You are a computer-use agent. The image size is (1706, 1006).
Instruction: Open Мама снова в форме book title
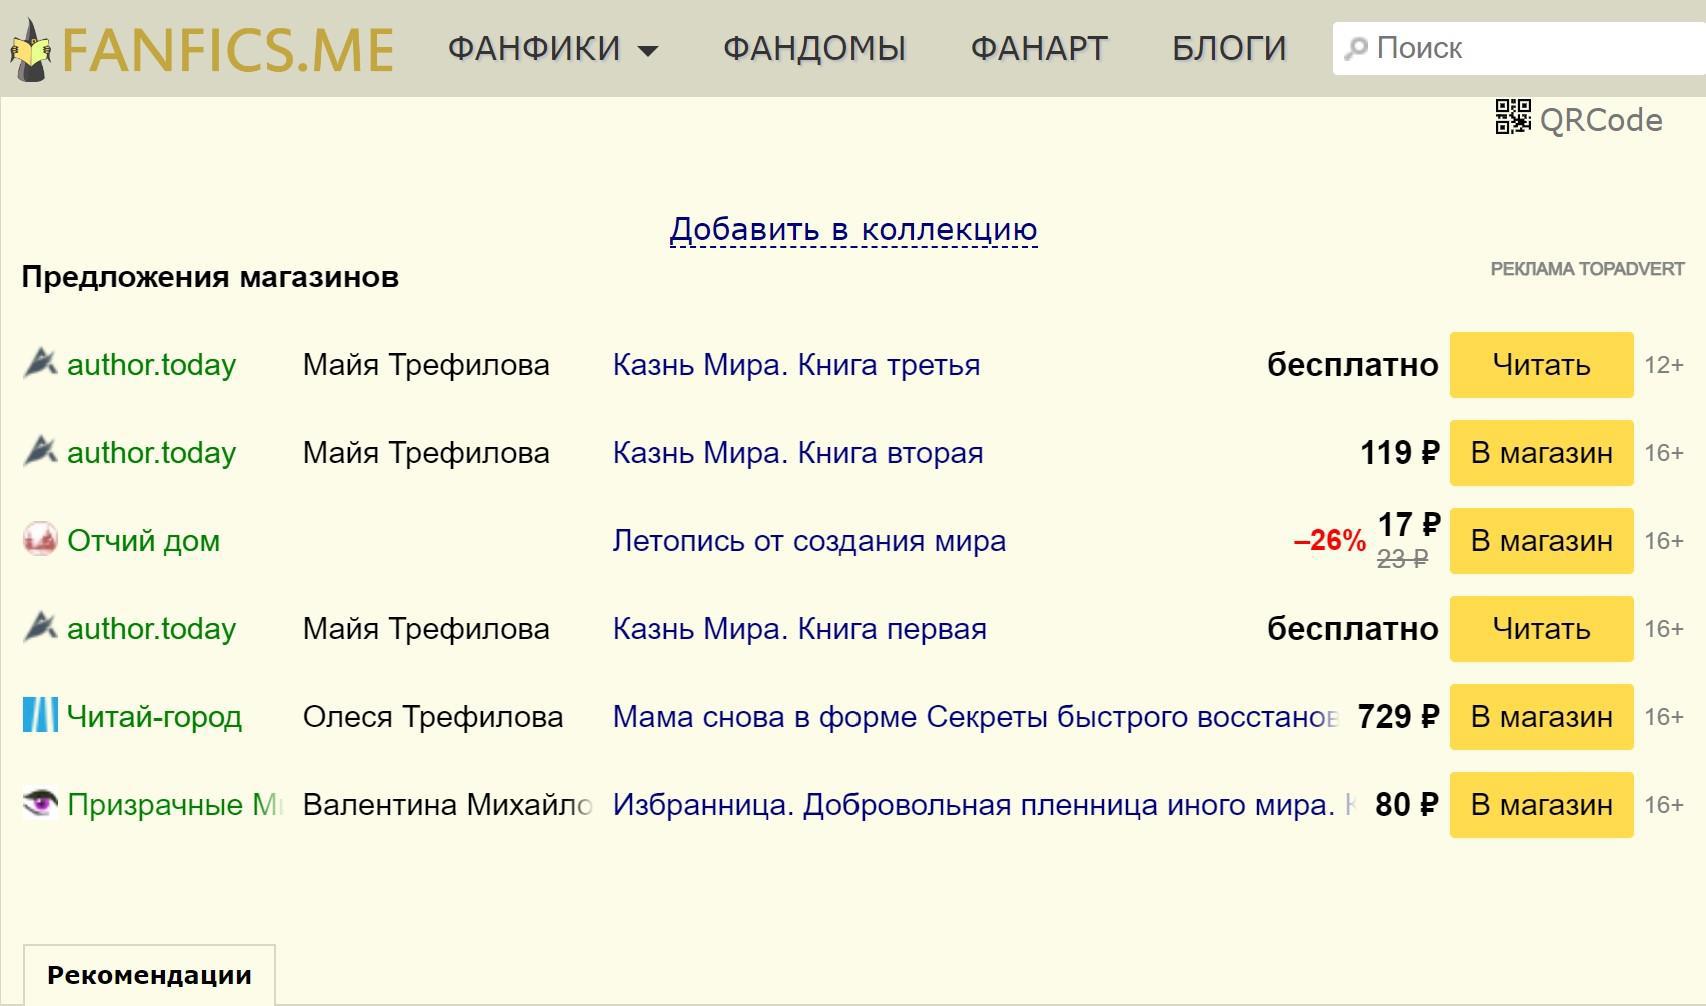click(975, 717)
